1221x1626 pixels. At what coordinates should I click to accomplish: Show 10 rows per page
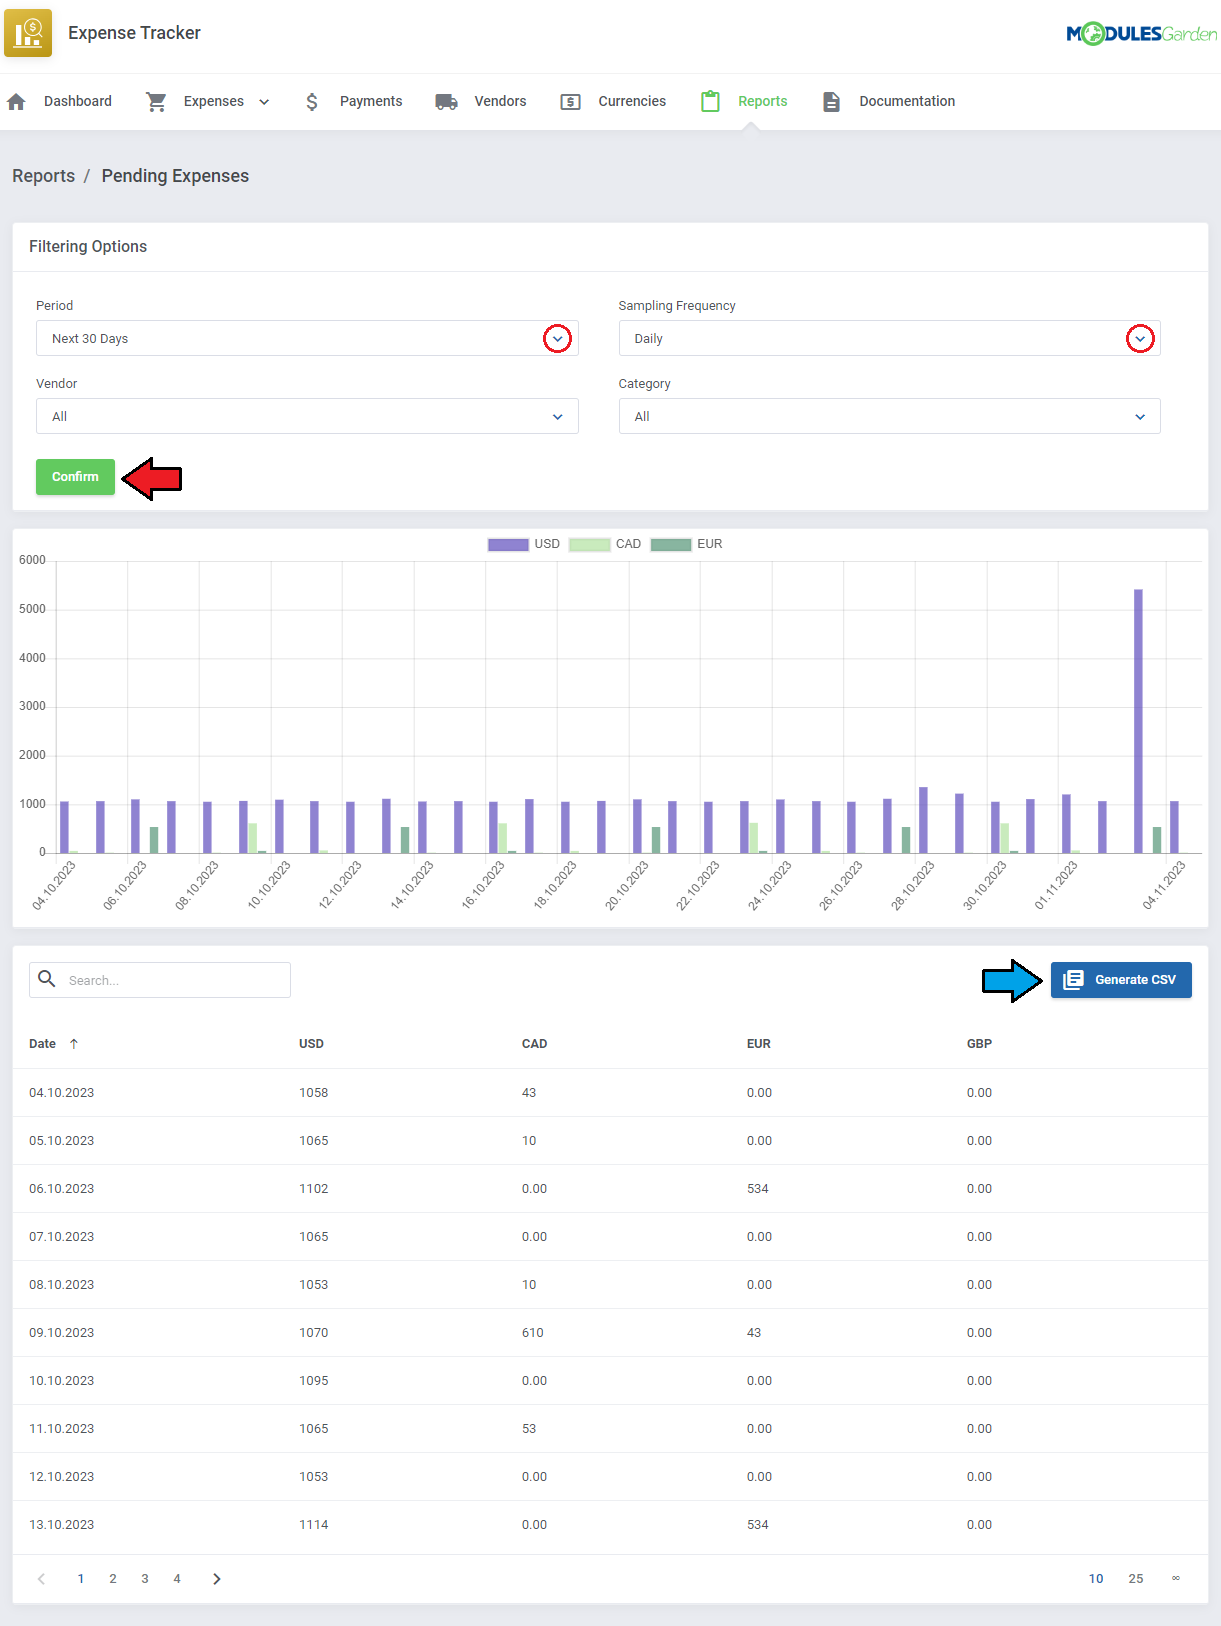tap(1096, 1578)
